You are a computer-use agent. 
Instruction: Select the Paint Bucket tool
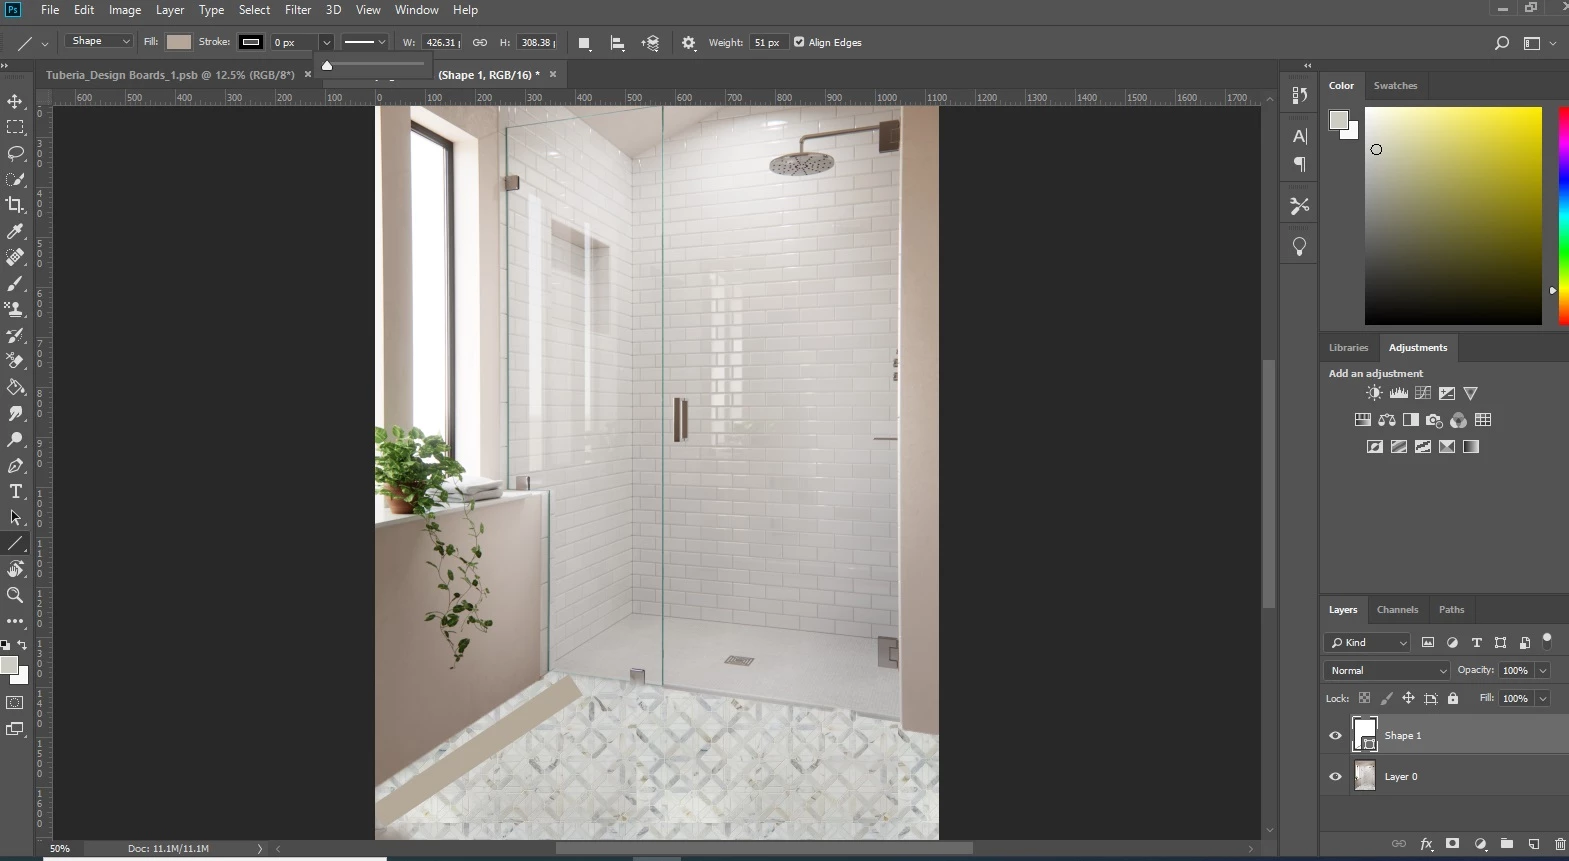click(15, 387)
